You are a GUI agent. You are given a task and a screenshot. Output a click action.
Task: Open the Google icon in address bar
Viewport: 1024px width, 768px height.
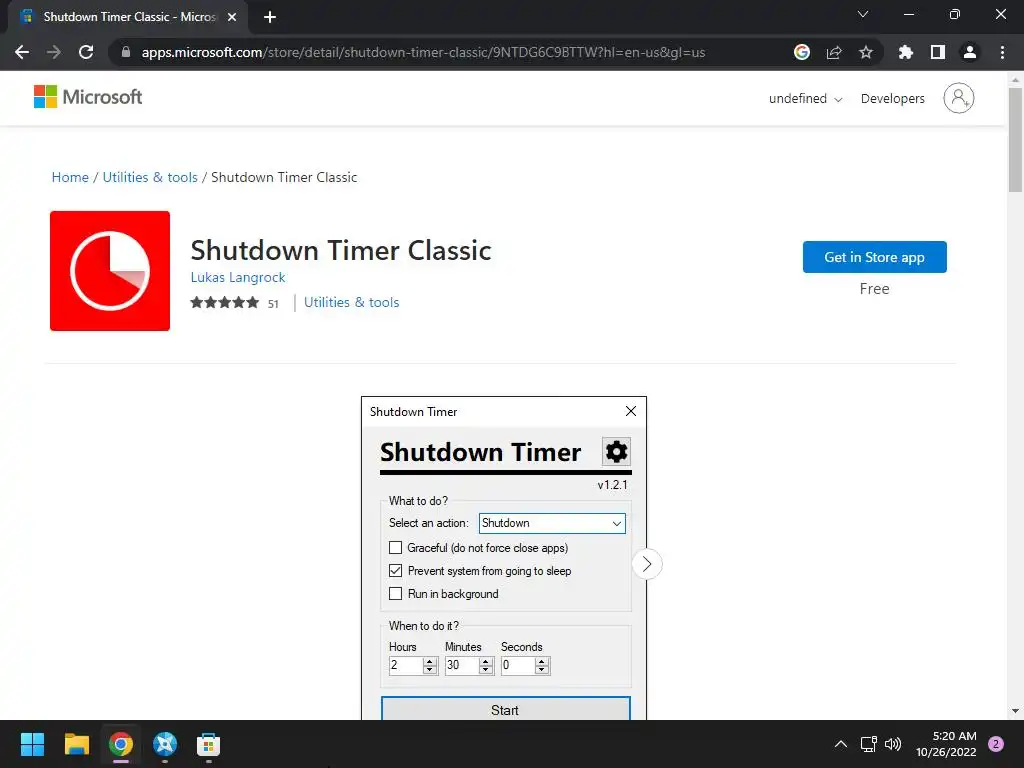pyautogui.click(x=802, y=52)
